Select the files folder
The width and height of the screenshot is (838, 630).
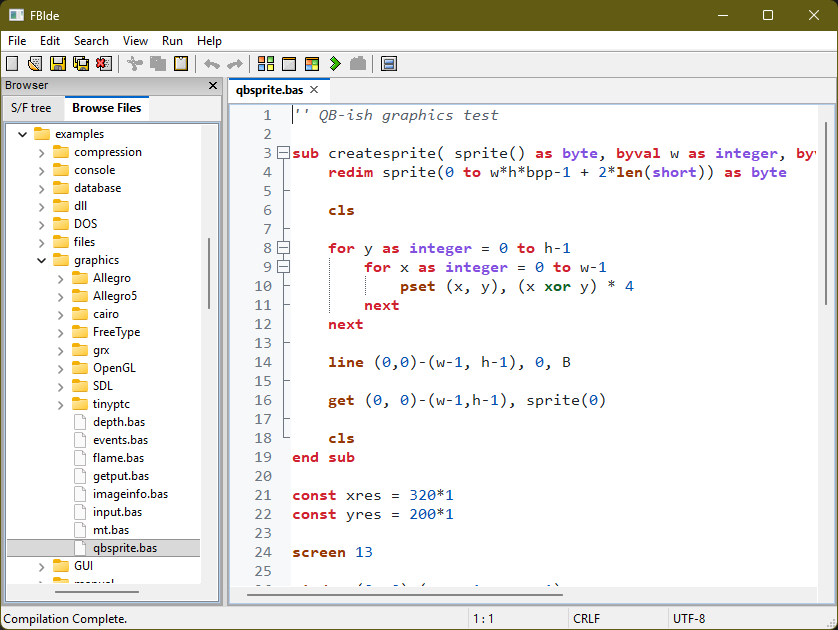[x=84, y=242]
